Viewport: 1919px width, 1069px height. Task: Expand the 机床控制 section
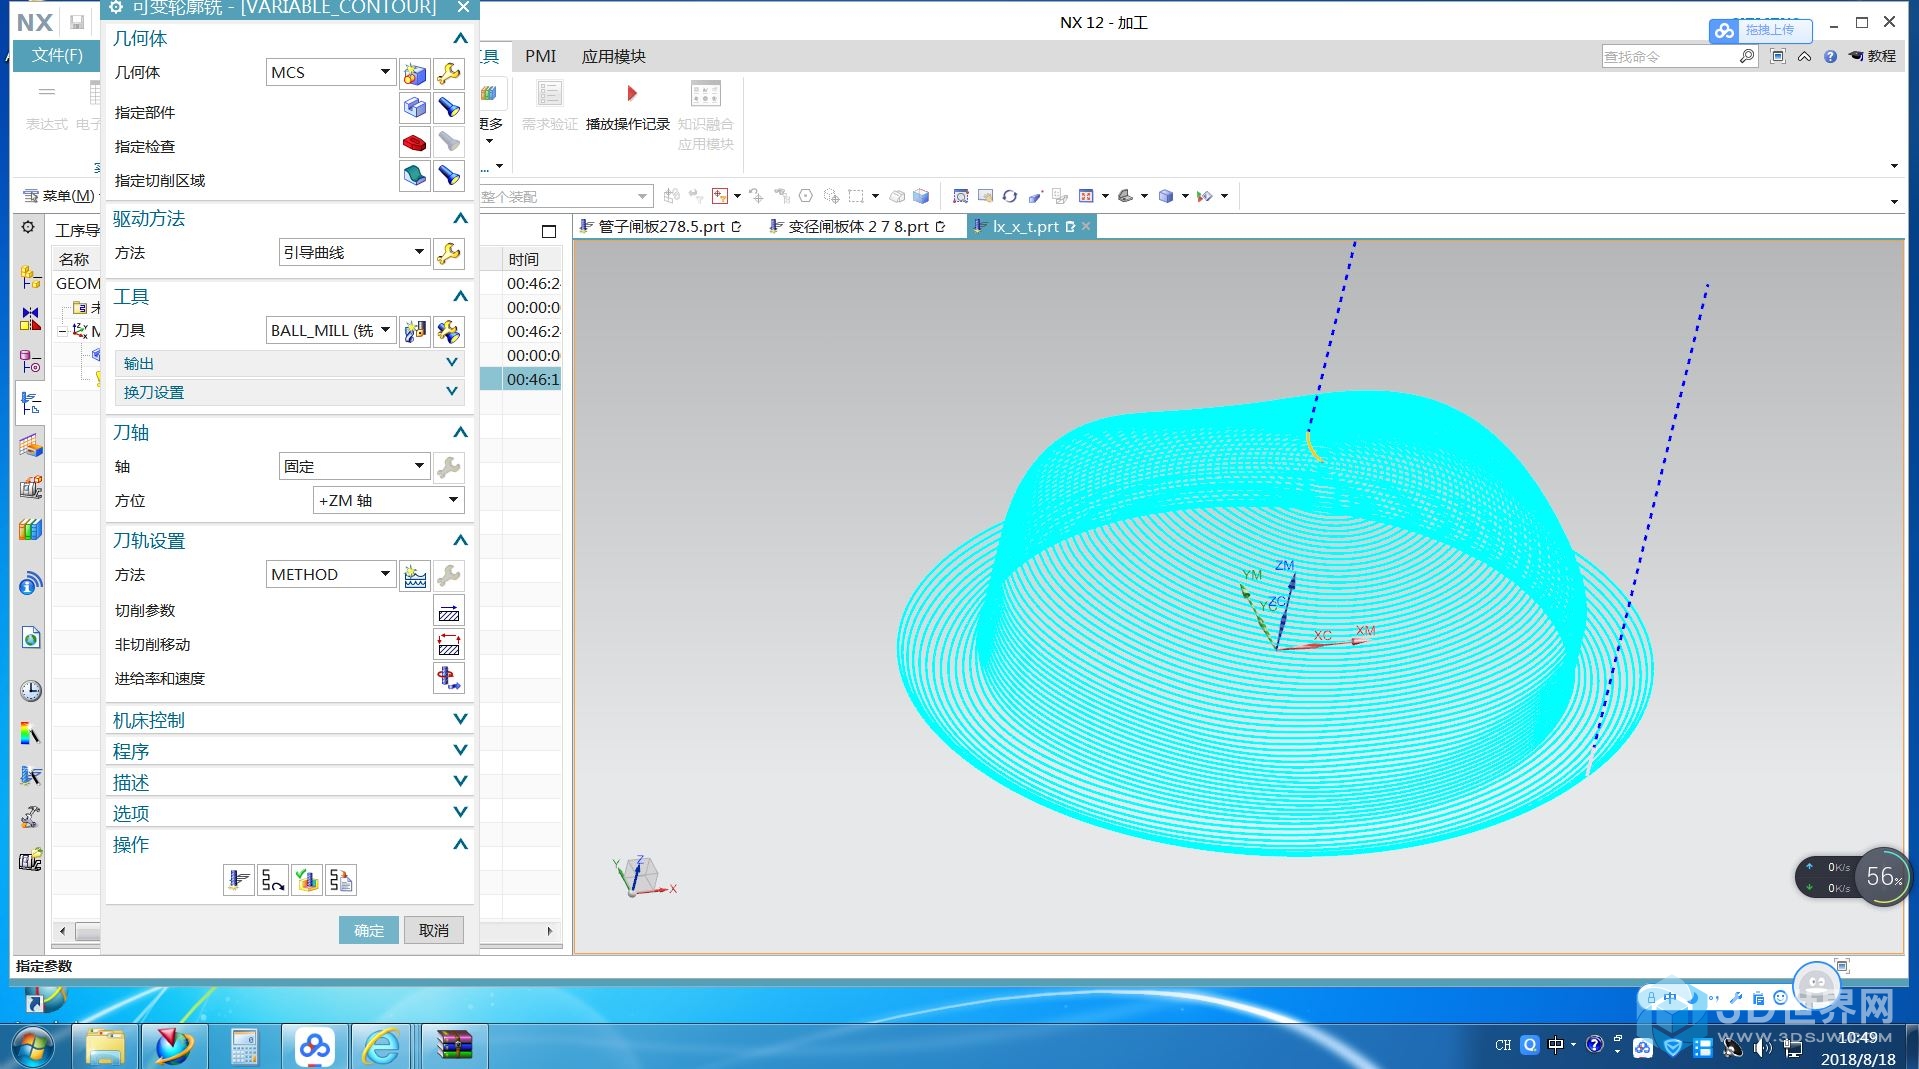pyautogui.click(x=289, y=720)
